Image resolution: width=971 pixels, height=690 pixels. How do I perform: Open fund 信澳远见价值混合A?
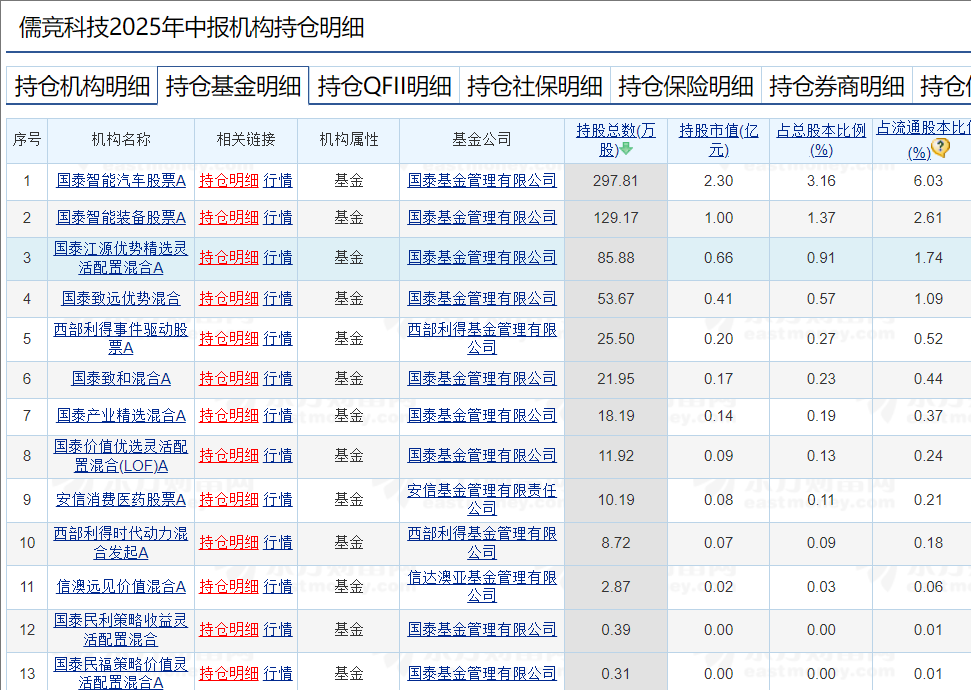121,587
